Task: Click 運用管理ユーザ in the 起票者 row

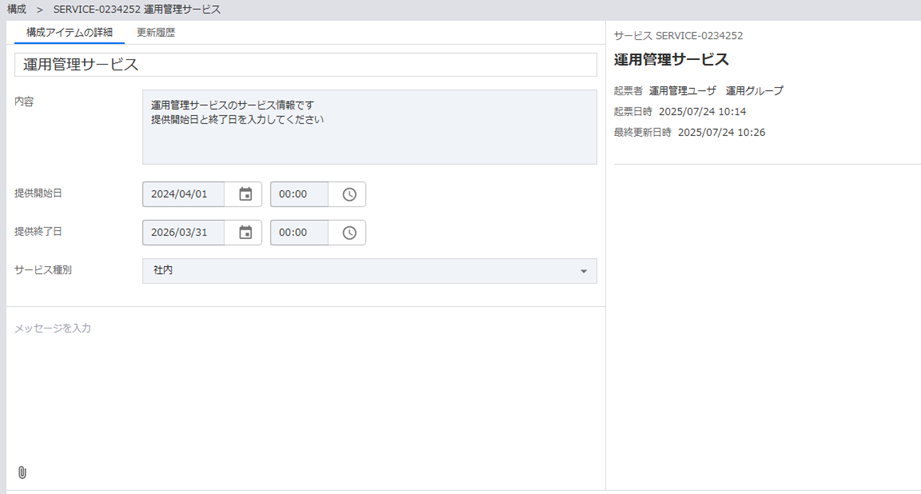Action: [x=682, y=90]
